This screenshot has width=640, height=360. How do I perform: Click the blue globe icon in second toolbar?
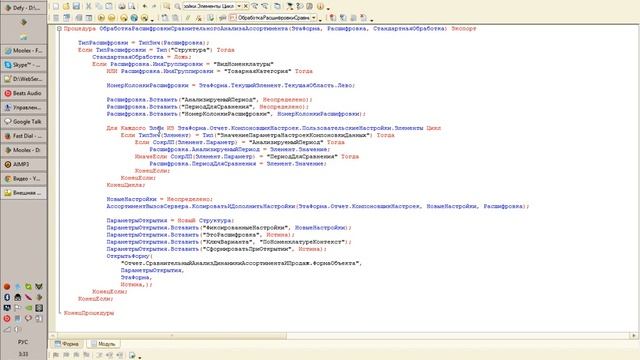tap(134, 18)
